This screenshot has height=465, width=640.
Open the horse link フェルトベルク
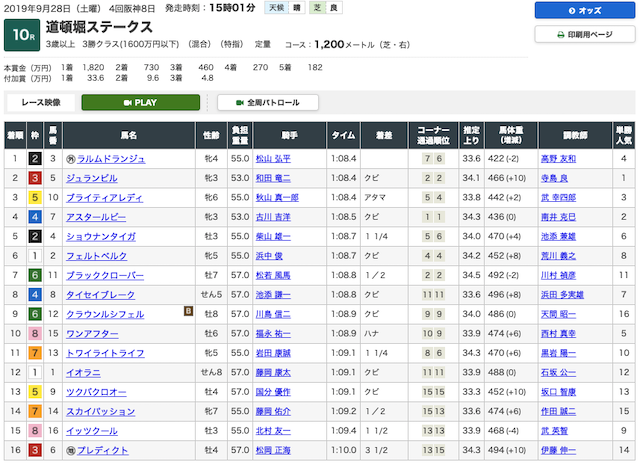[96, 256]
